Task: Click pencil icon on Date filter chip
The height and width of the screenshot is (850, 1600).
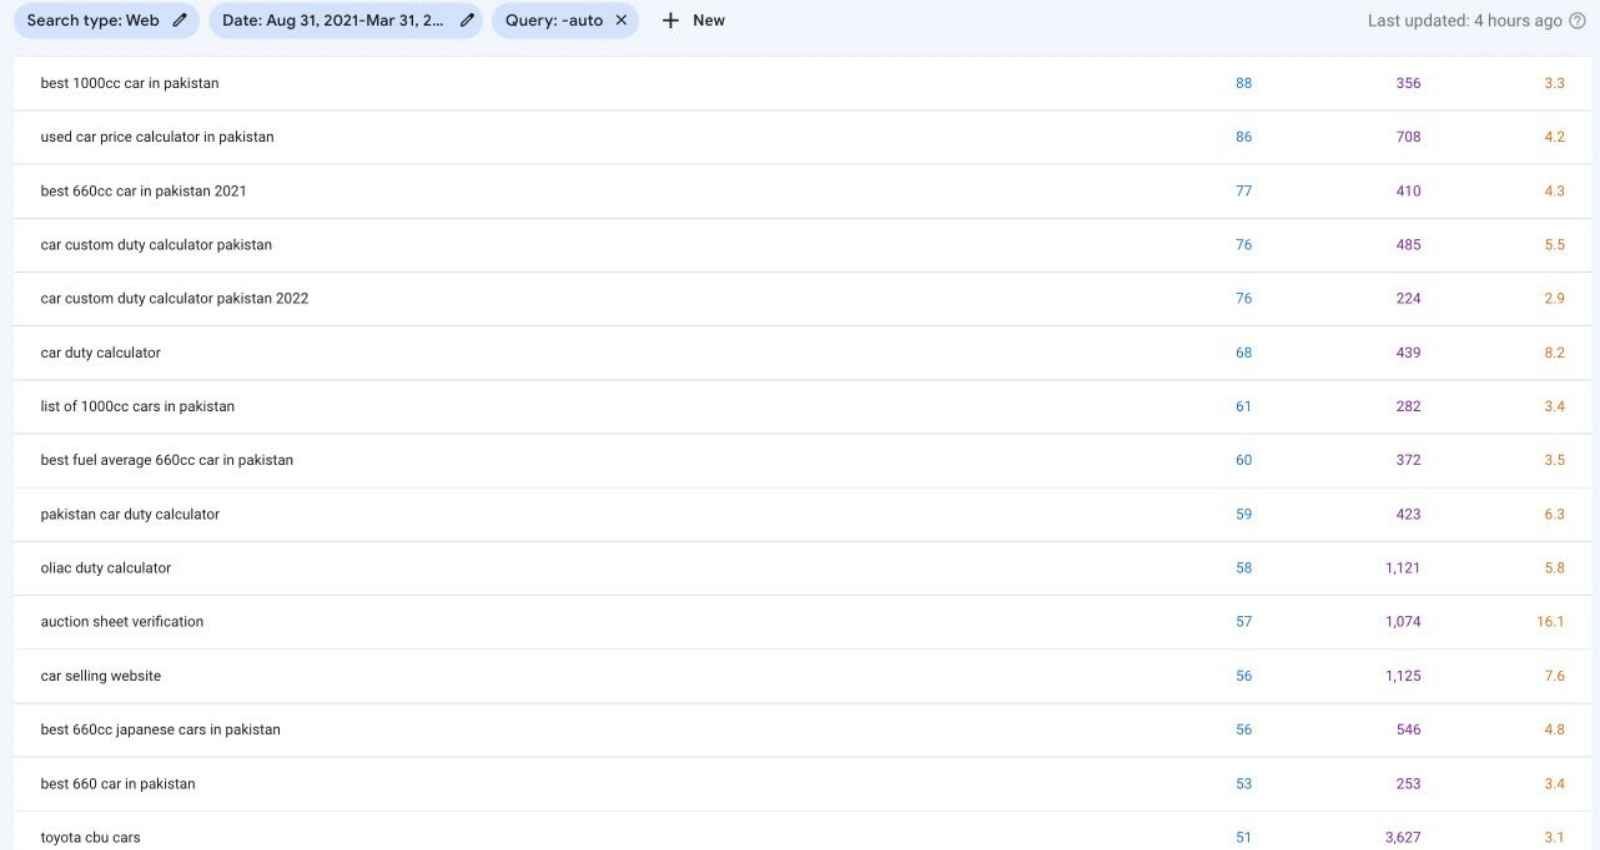Action: click(x=466, y=20)
